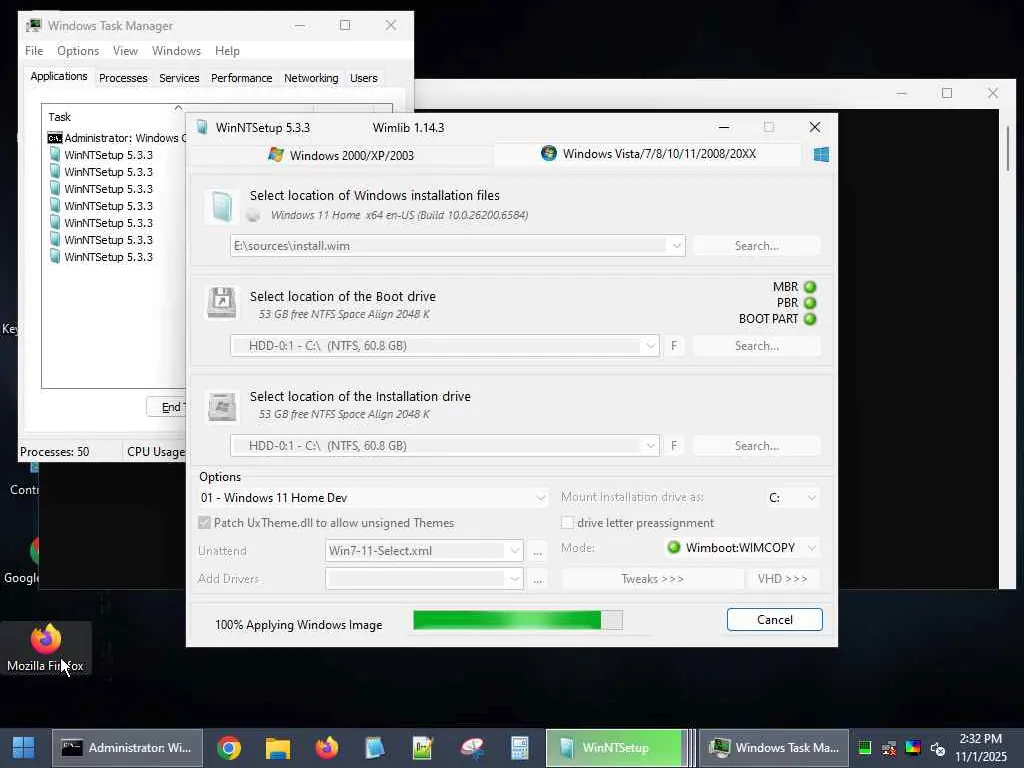
Task: Click the installation files folder icon
Action: click(221, 207)
